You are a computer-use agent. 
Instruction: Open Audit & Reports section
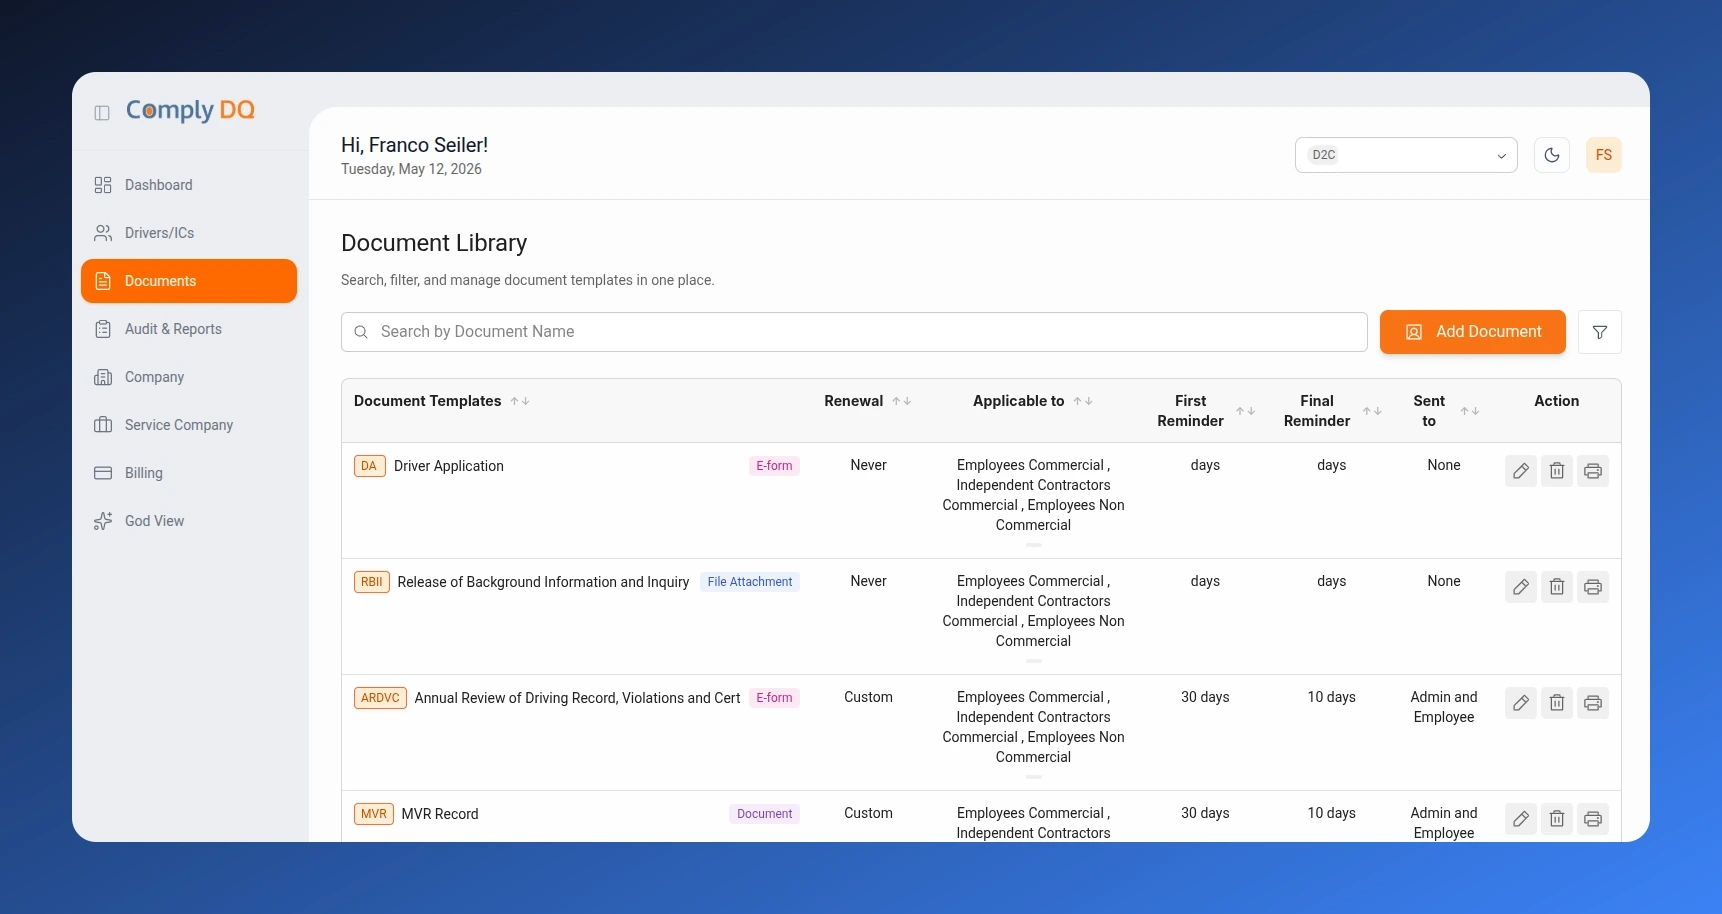pyautogui.click(x=189, y=329)
